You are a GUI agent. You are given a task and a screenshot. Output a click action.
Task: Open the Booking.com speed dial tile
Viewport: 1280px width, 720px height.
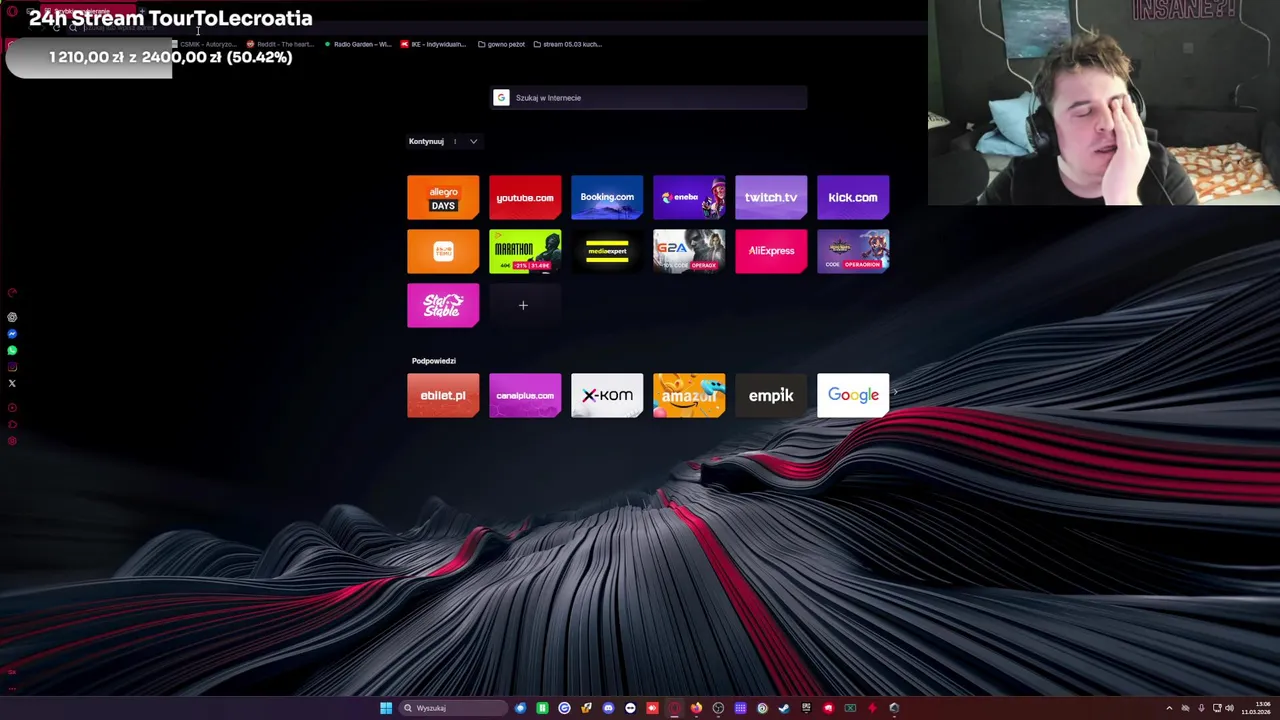click(x=607, y=197)
